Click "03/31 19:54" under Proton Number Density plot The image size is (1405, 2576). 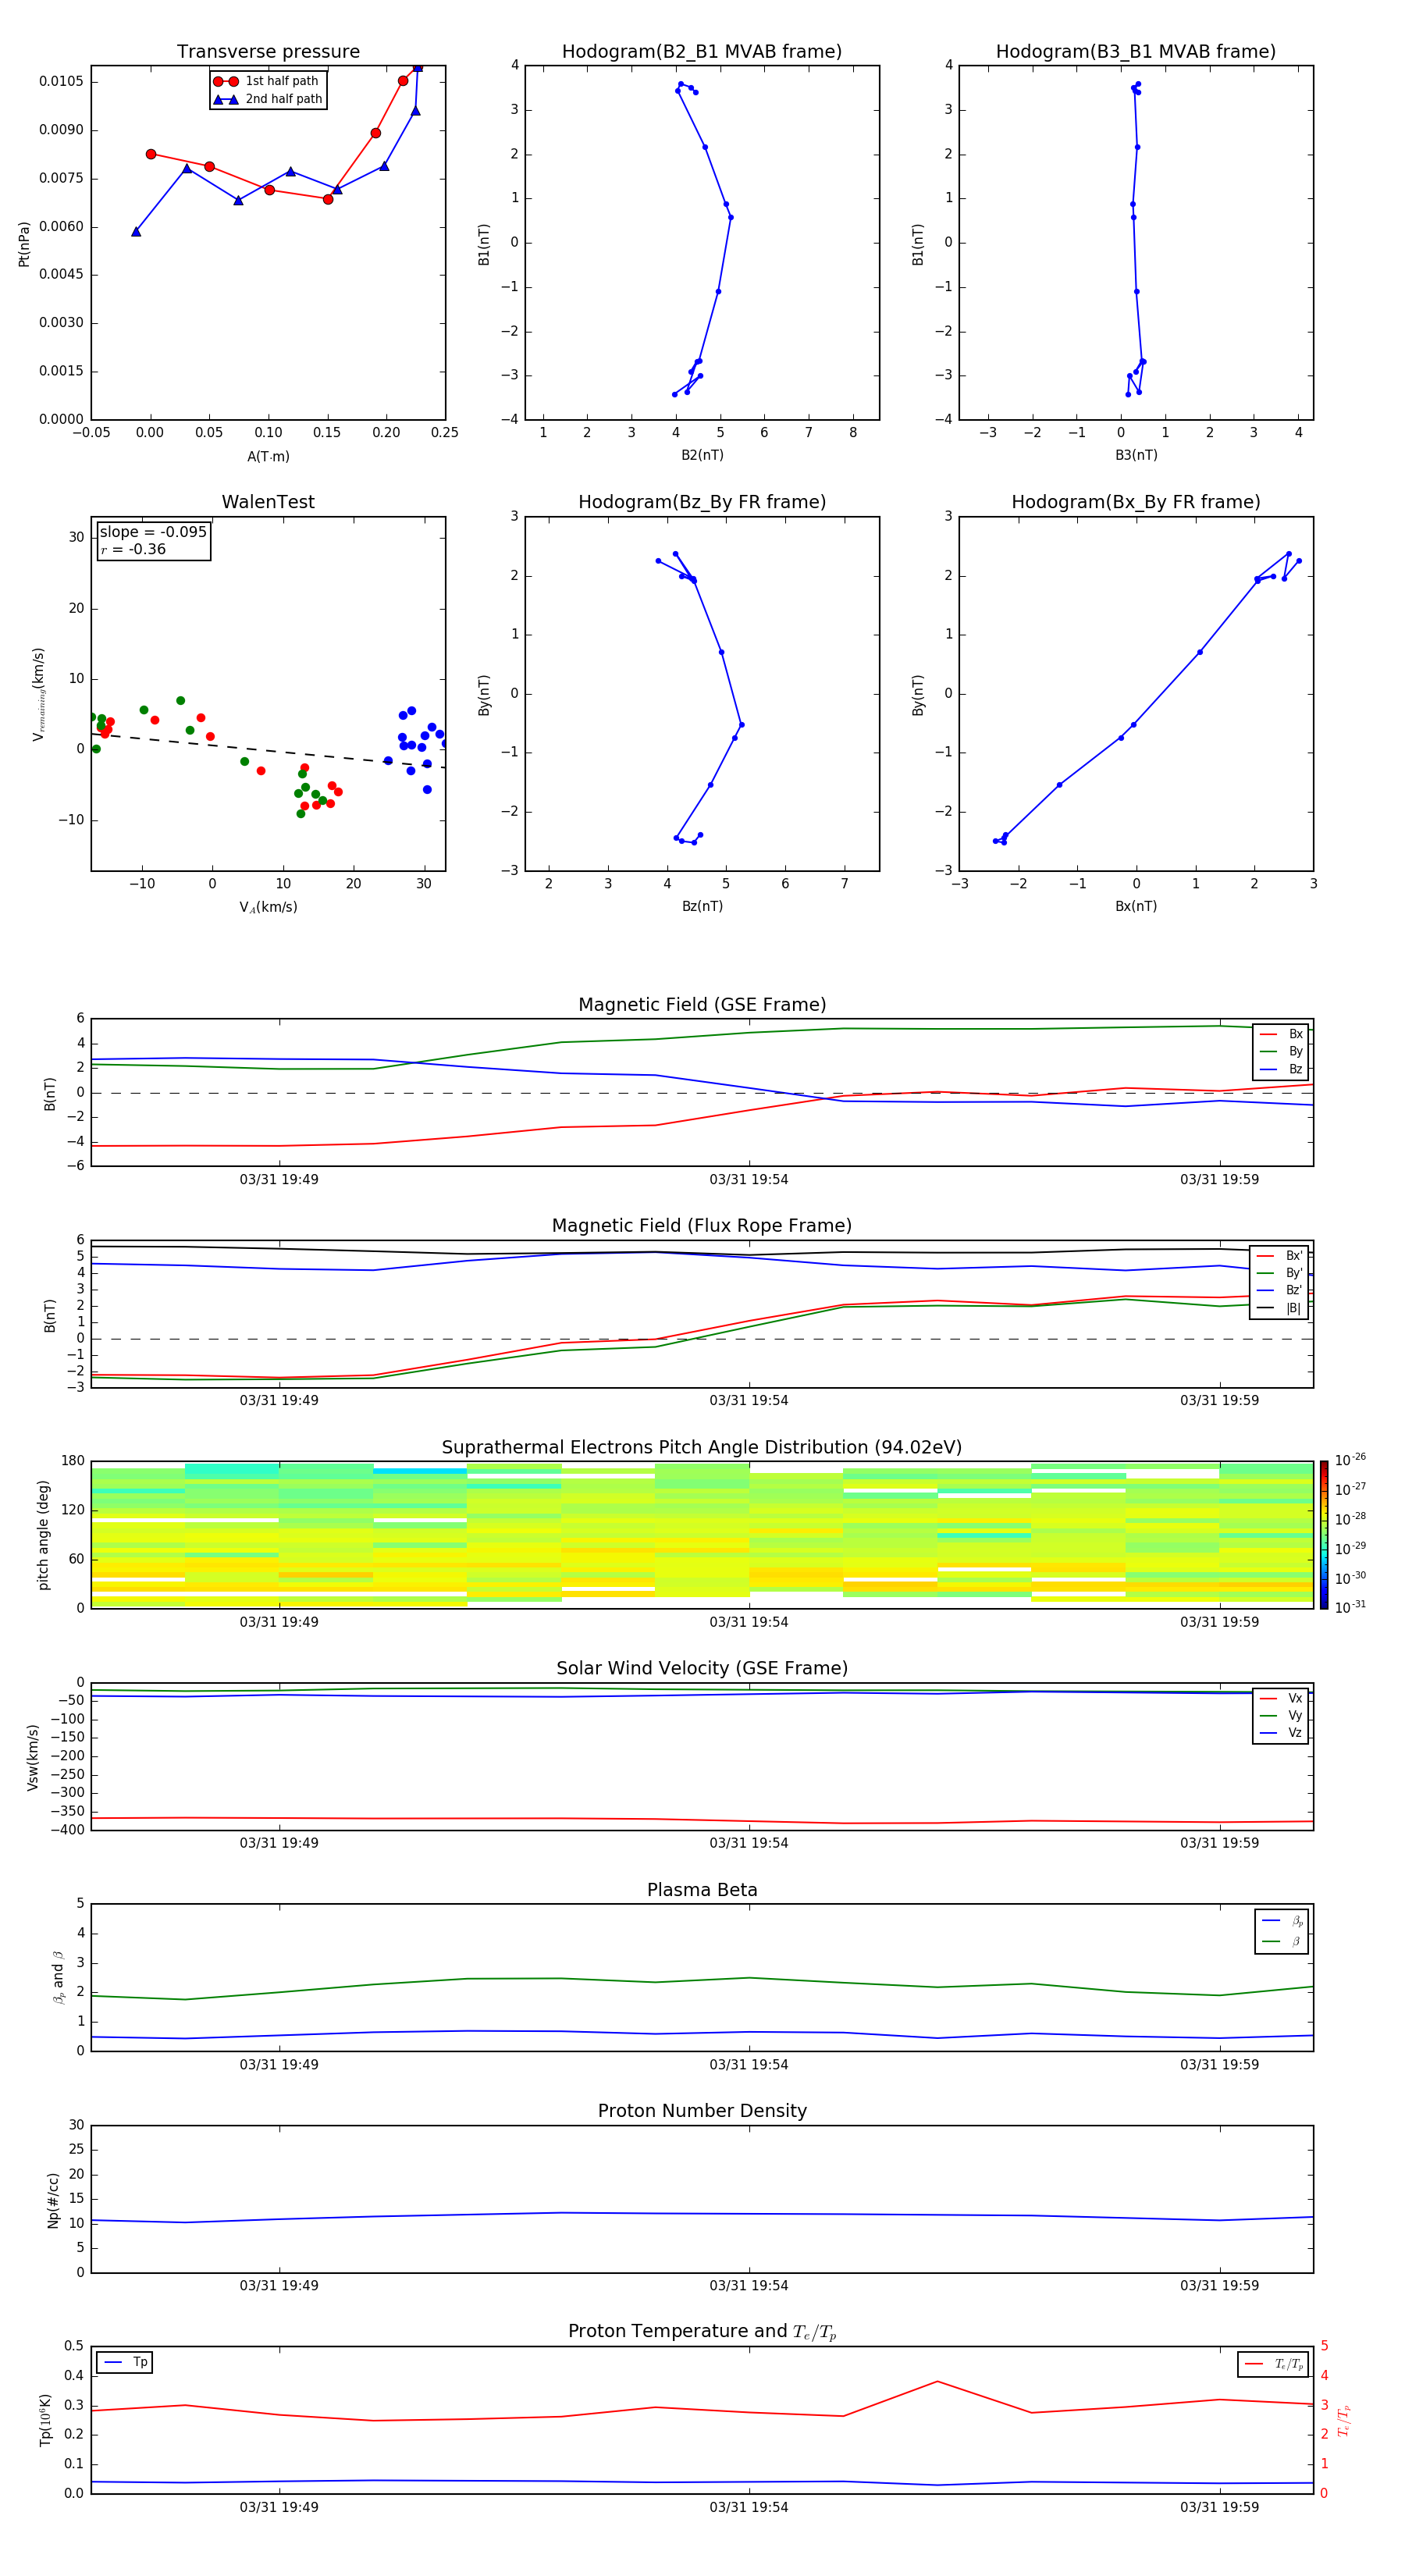click(749, 2286)
